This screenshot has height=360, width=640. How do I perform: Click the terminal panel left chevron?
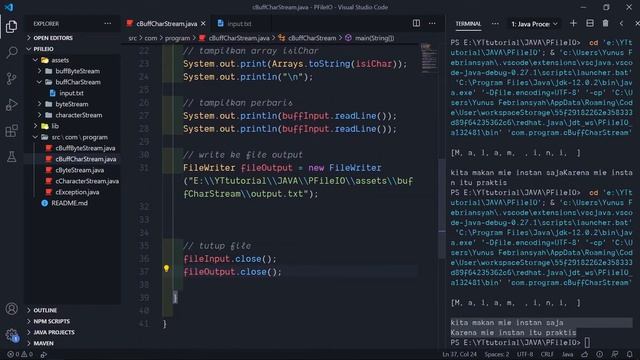[x=621, y=24]
